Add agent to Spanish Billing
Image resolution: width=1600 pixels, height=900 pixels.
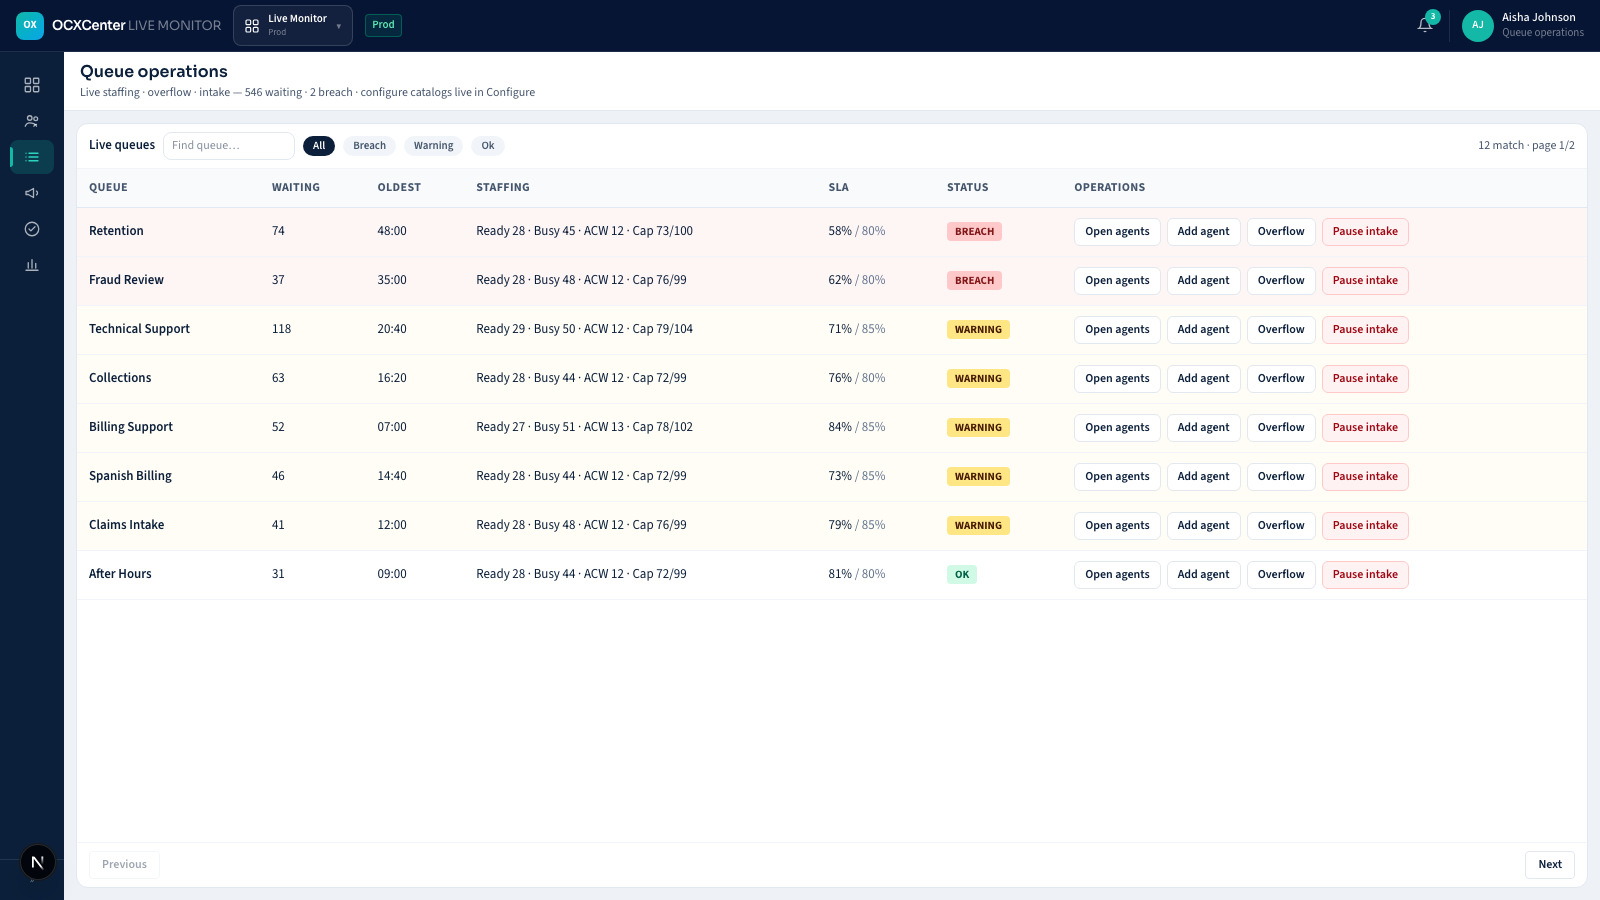click(x=1203, y=477)
